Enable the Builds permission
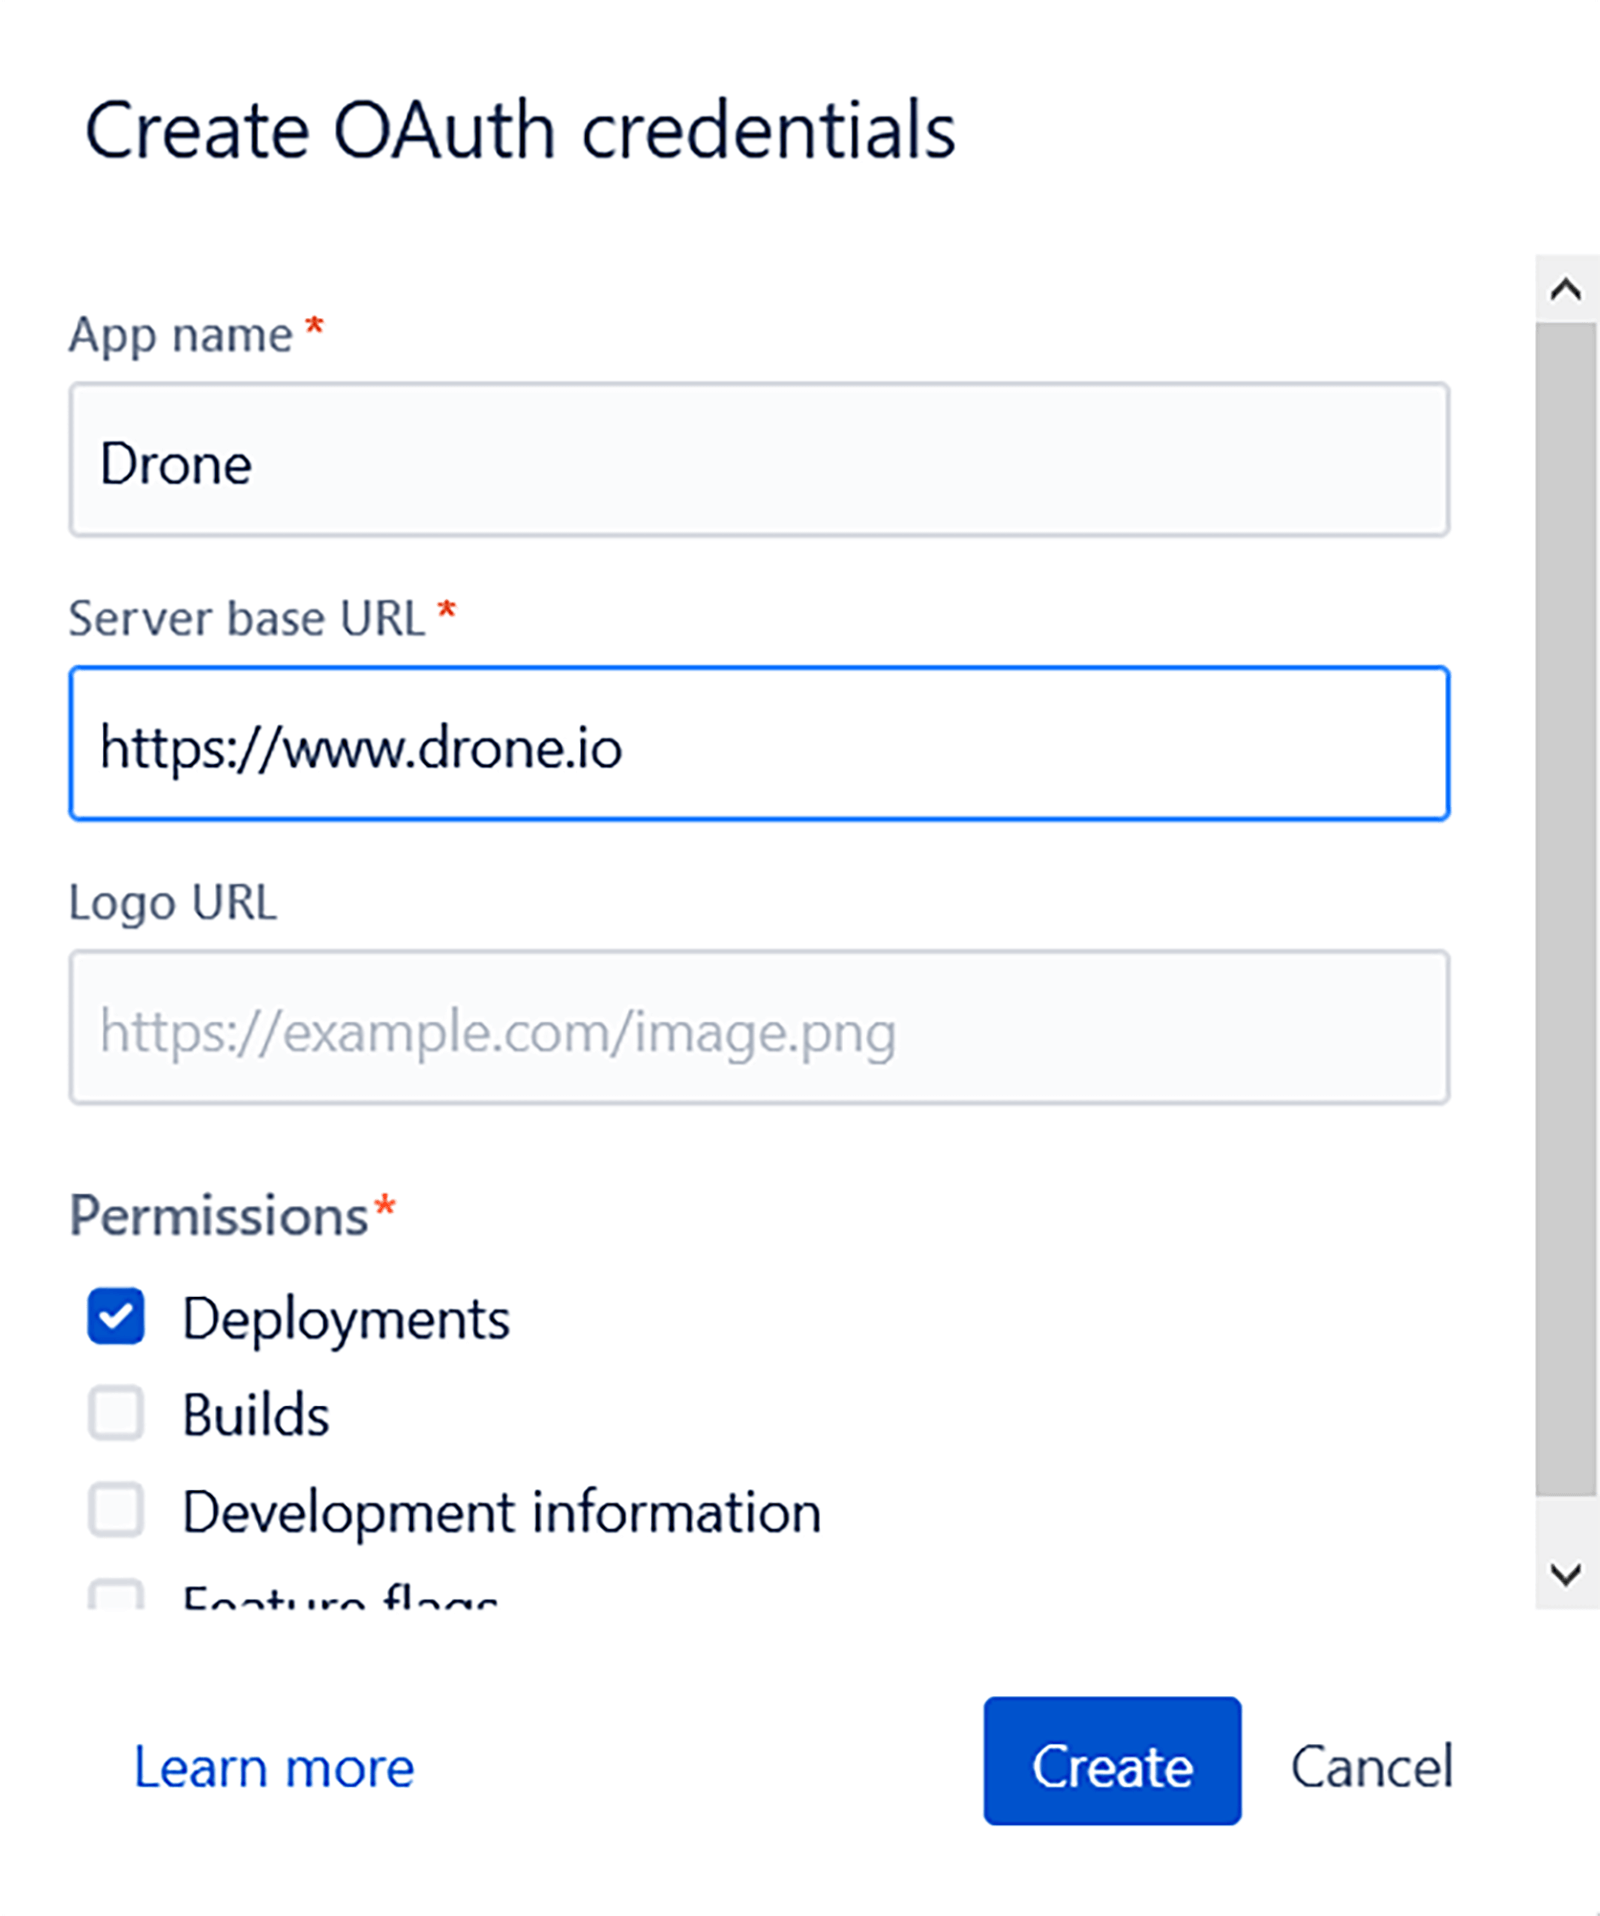1600x1916 pixels. click(117, 1414)
